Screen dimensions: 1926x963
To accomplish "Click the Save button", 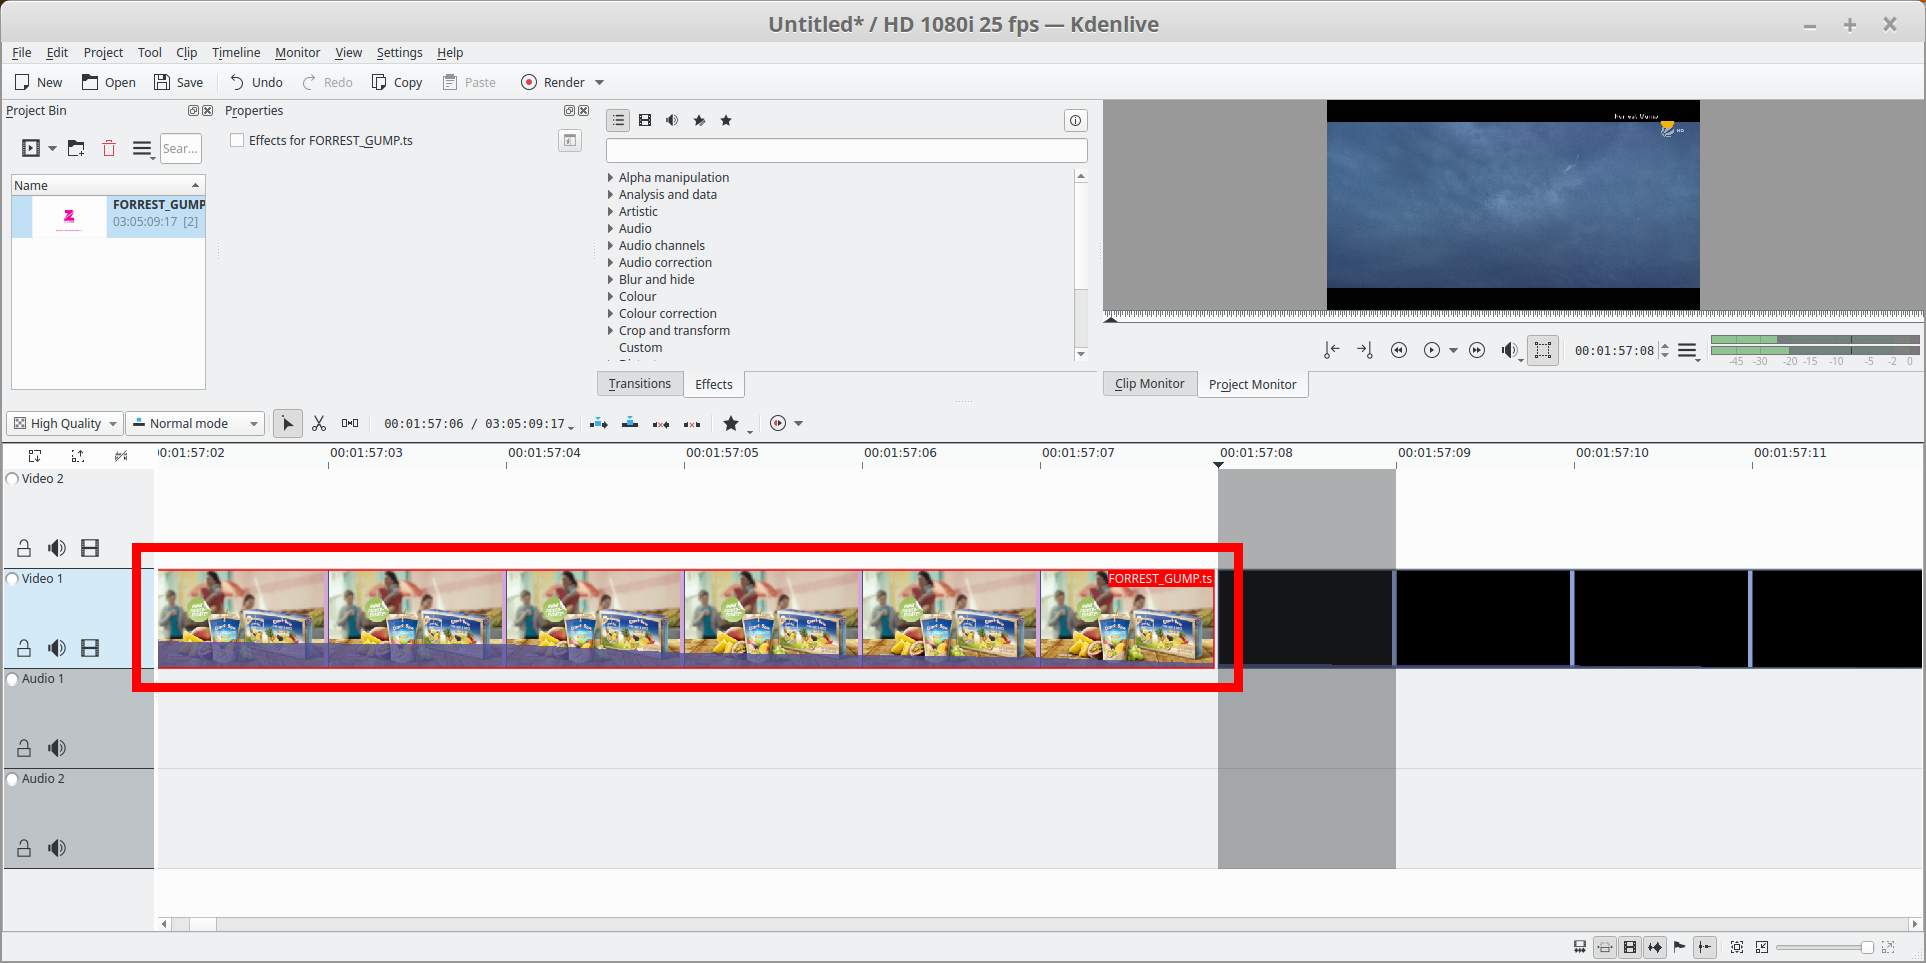I will pos(178,83).
